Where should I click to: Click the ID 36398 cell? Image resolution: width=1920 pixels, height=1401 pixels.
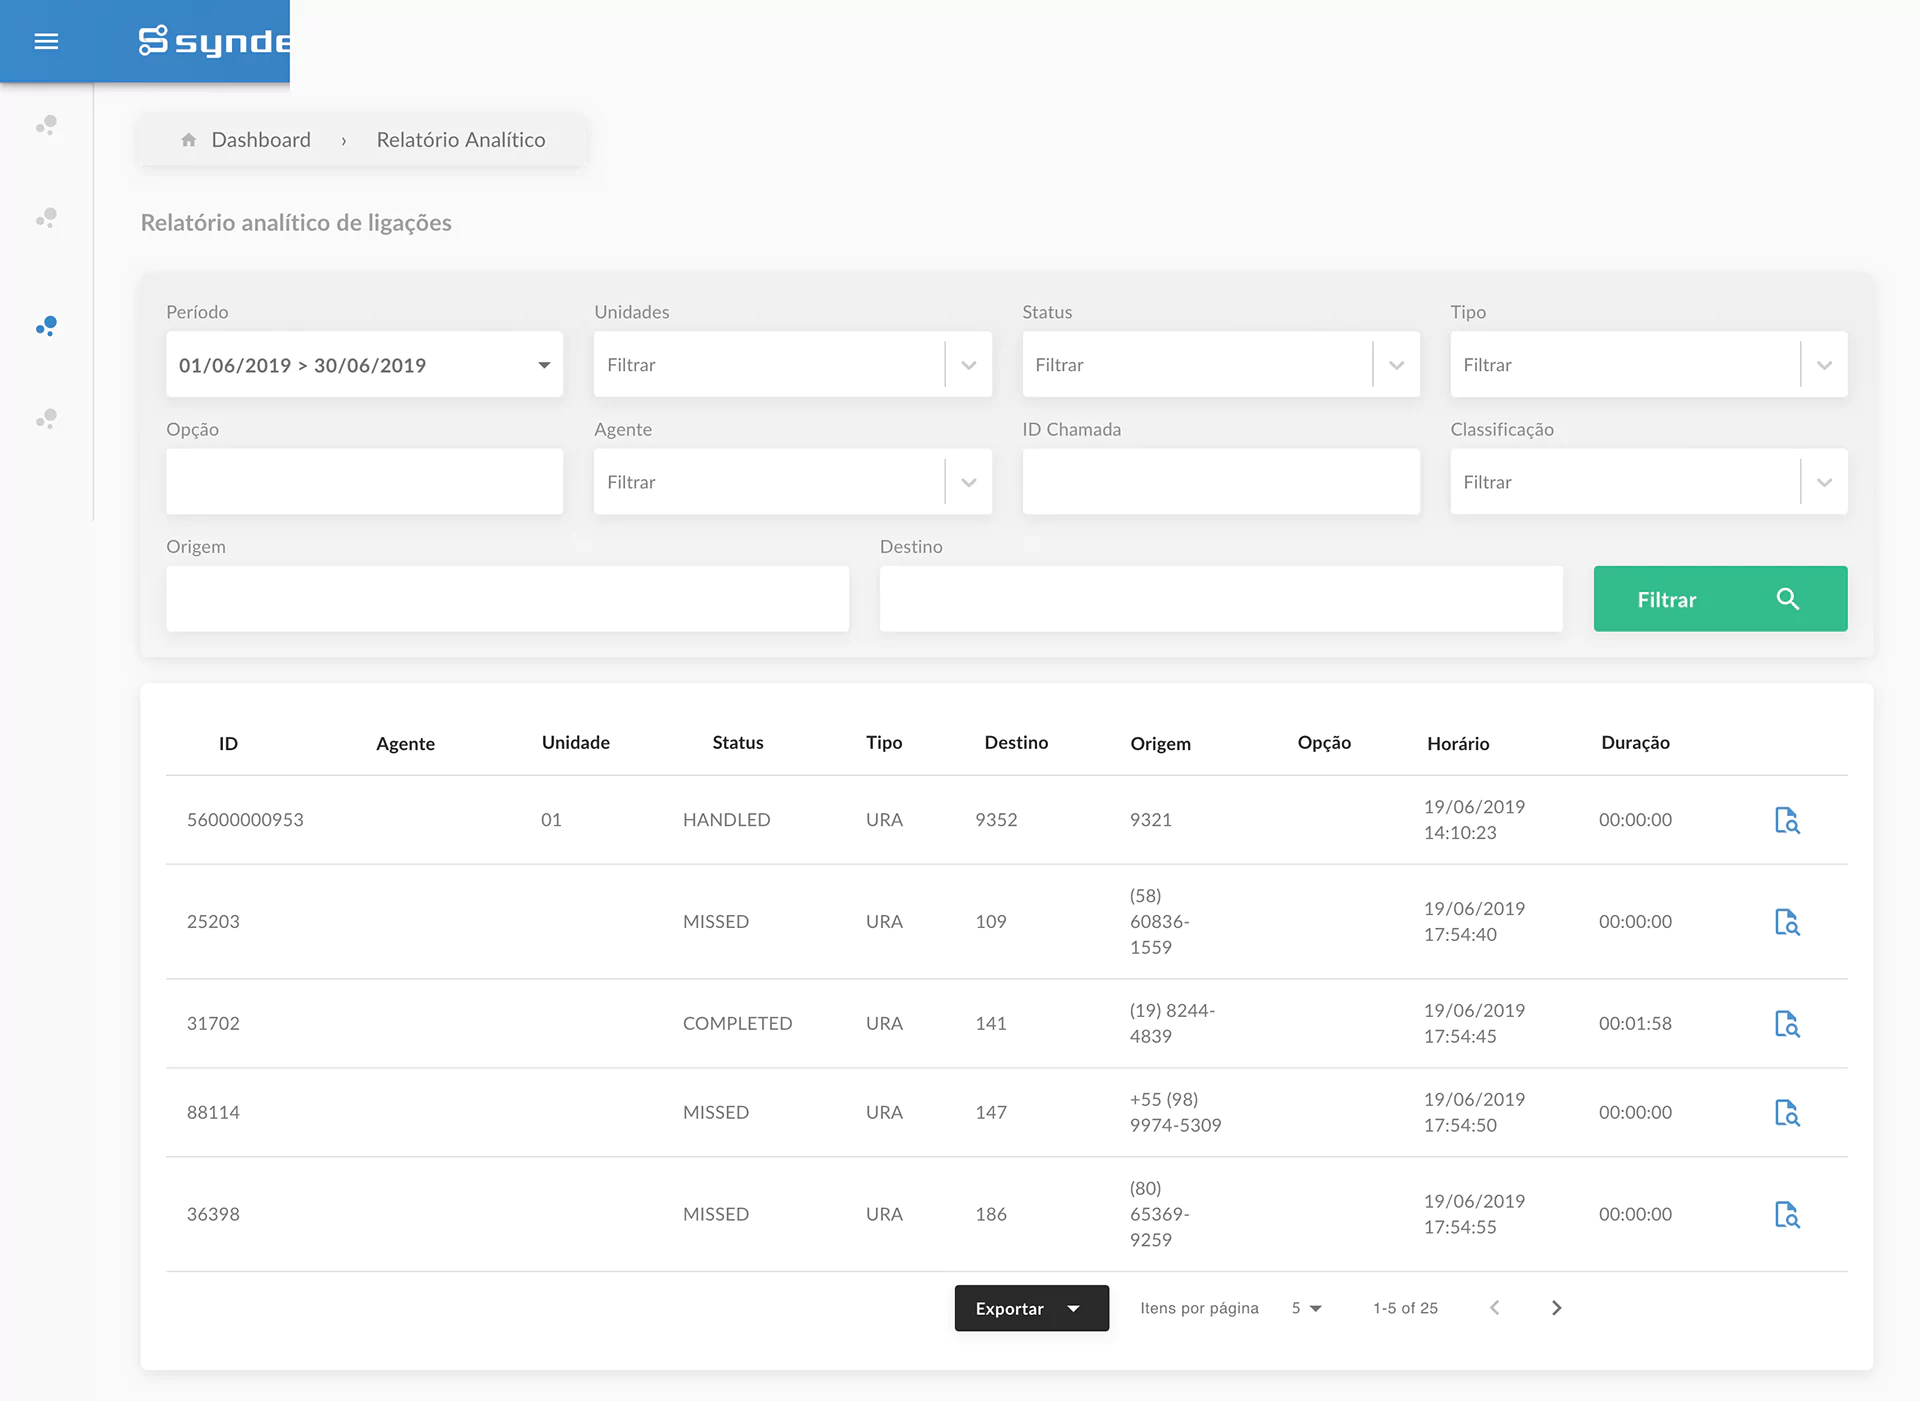213,1214
